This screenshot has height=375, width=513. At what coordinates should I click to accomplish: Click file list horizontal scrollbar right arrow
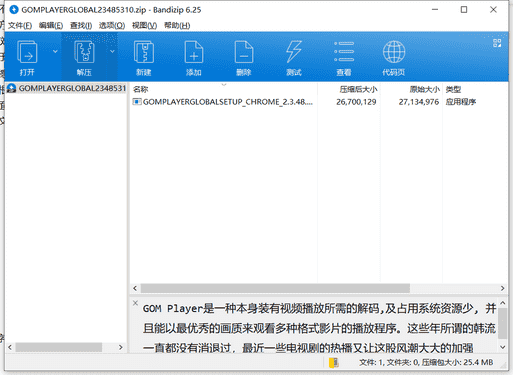coord(502,288)
